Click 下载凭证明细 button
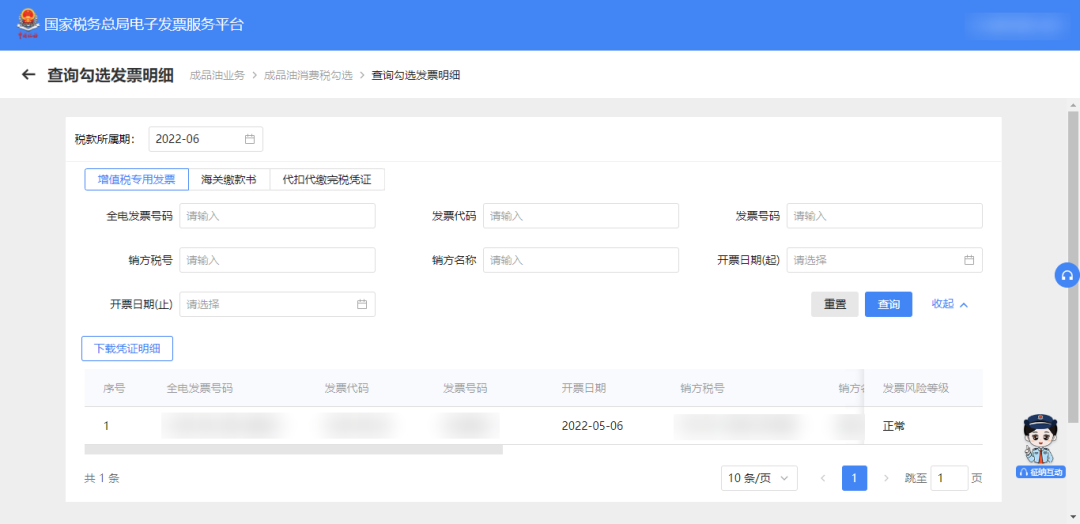The height and width of the screenshot is (524, 1080). point(127,348)
